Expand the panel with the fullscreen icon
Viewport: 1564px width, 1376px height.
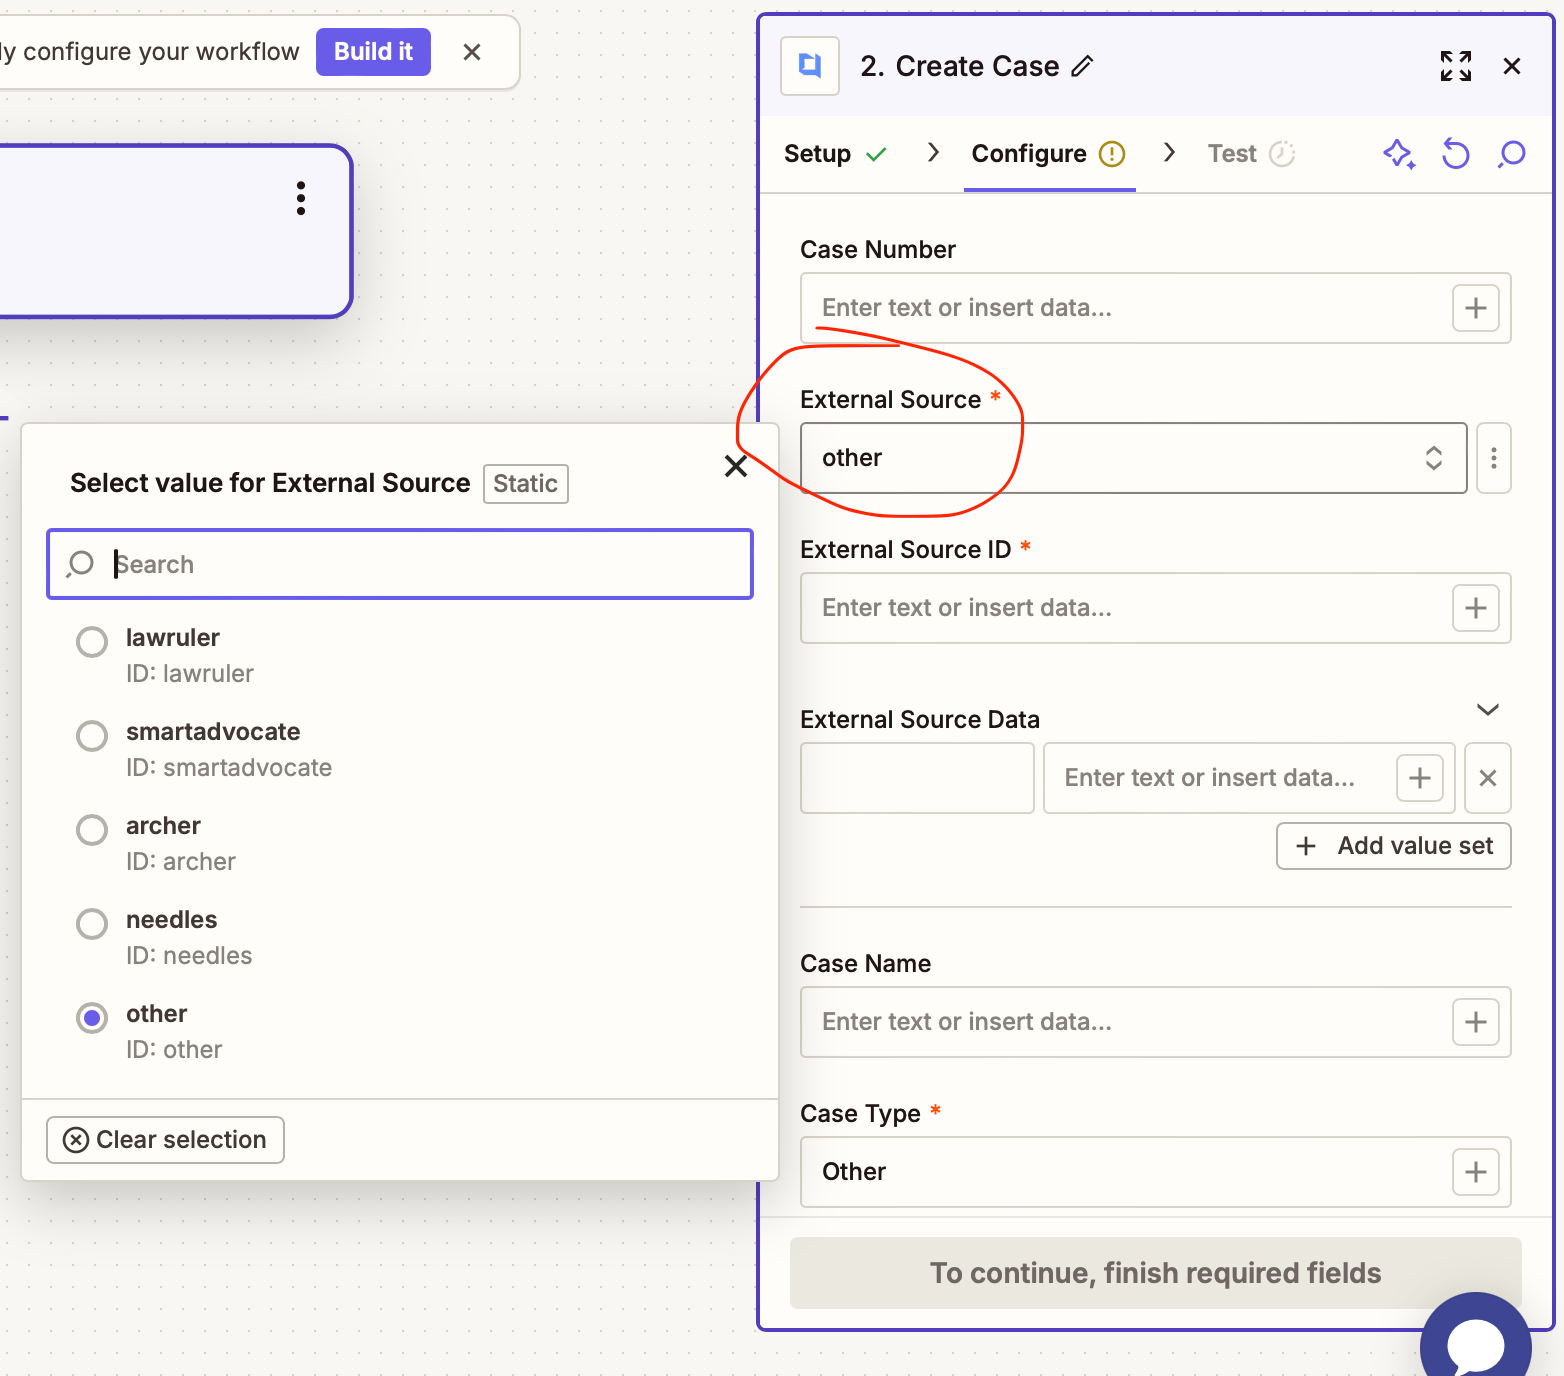[1455, 66]
